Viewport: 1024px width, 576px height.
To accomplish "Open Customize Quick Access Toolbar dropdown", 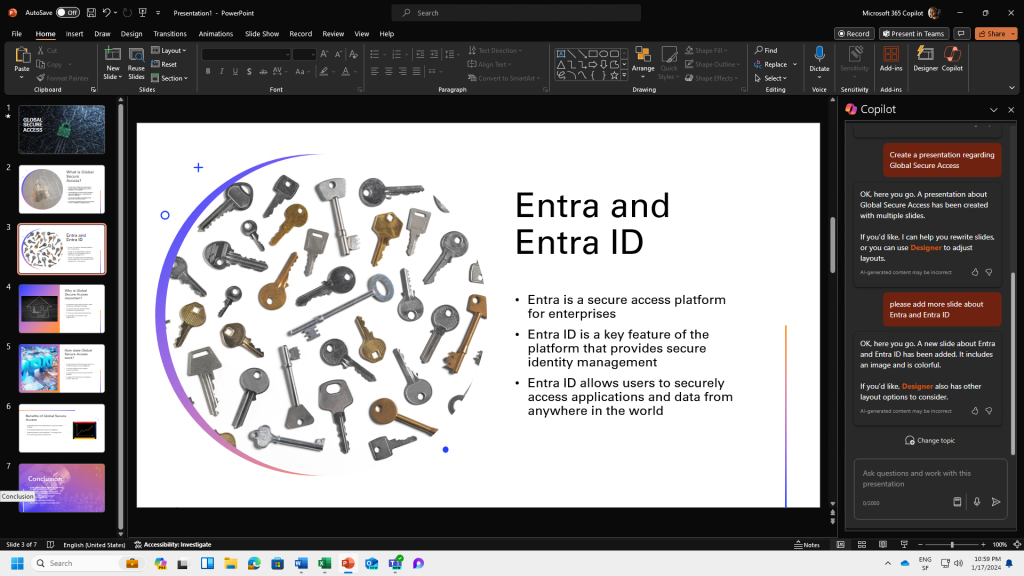I will pos(158,12).
